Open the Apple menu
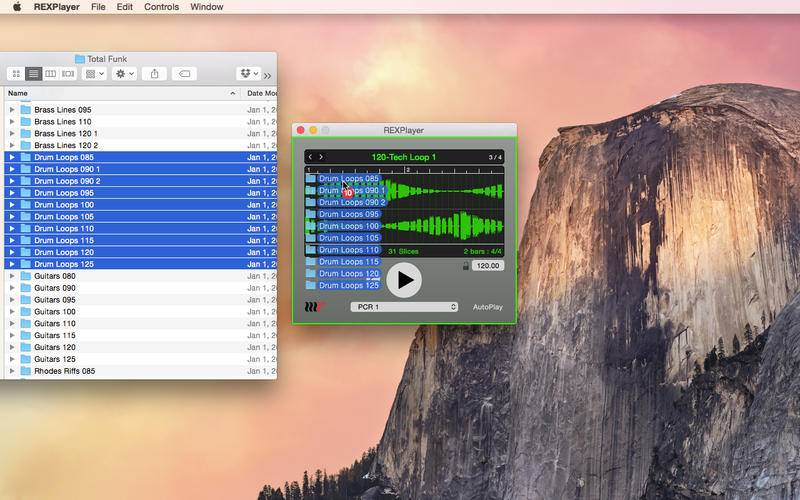The height and width of the screenshot is (500, 800). click(x=17, y=7)
